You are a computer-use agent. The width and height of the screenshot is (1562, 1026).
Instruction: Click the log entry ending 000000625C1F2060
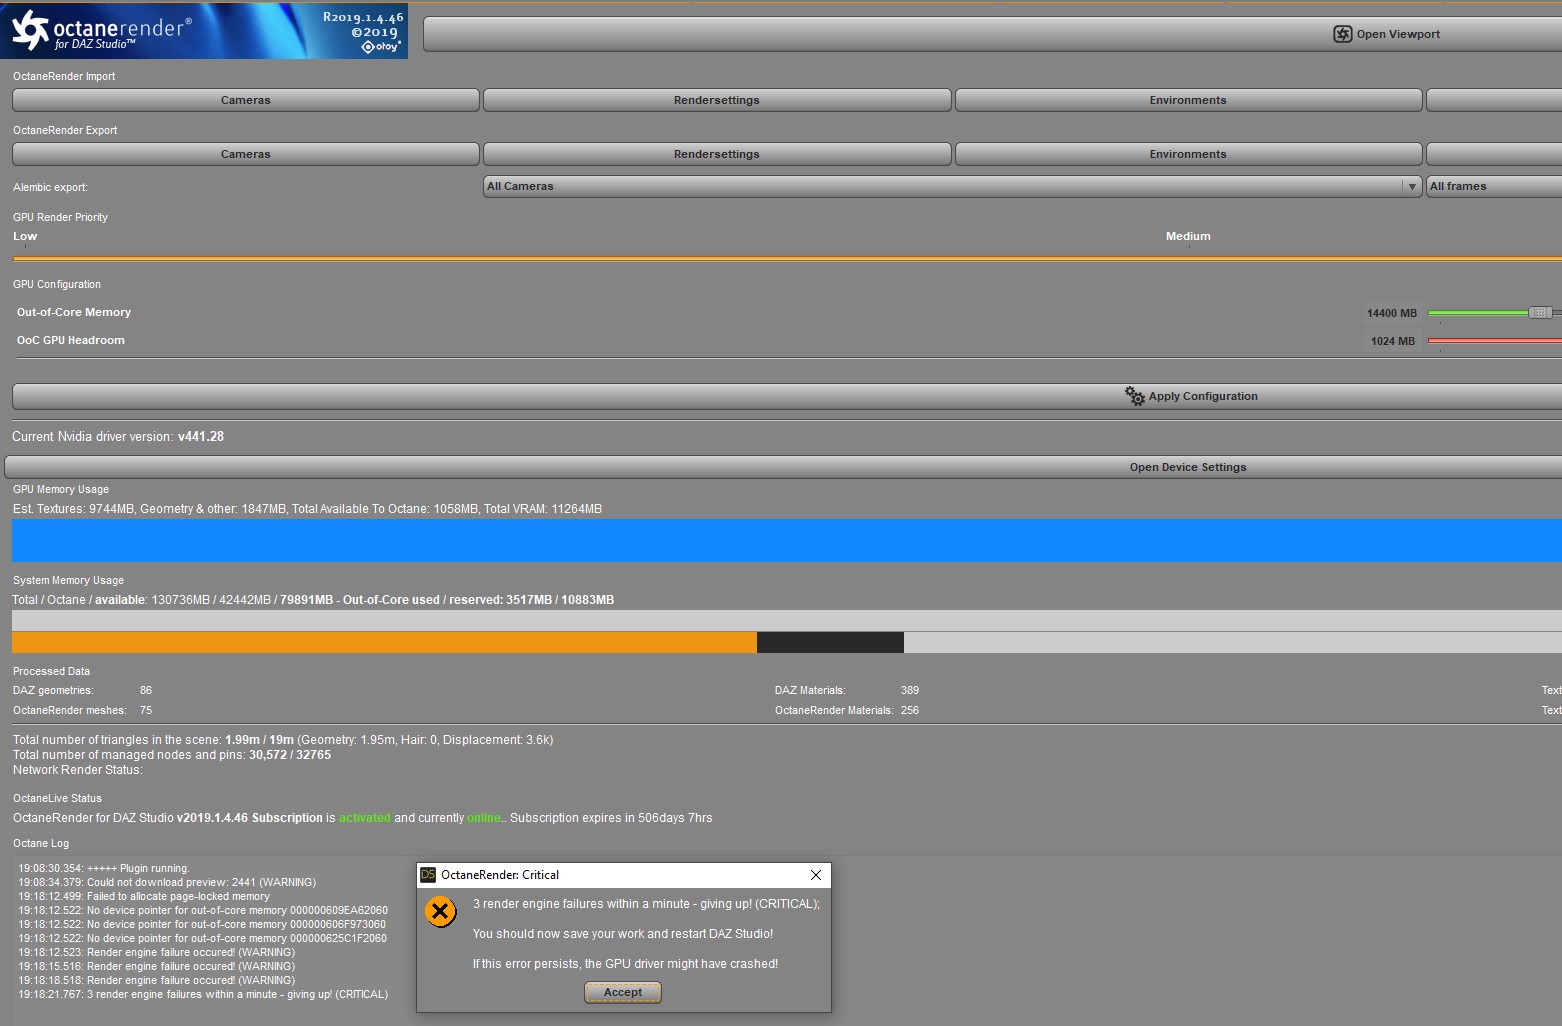point(202,938)
